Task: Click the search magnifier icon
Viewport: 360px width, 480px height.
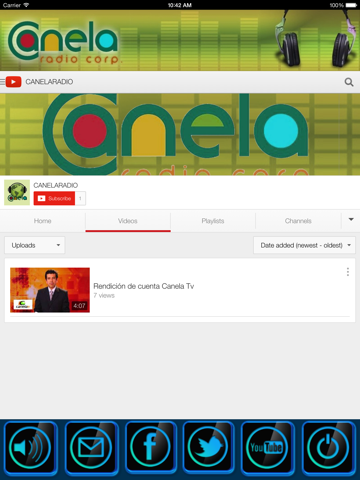Action: (x=349, y=82)
